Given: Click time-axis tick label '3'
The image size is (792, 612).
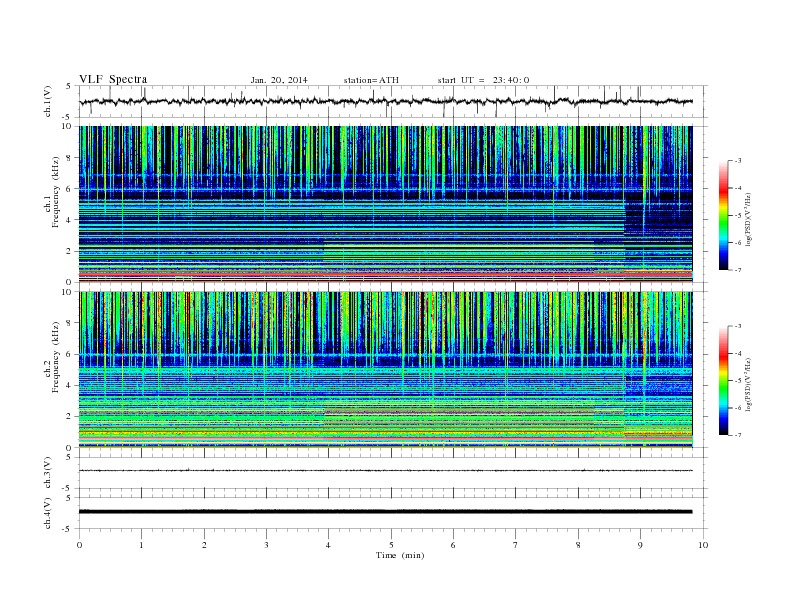Looking at the screenshot, I should (266, 545).
